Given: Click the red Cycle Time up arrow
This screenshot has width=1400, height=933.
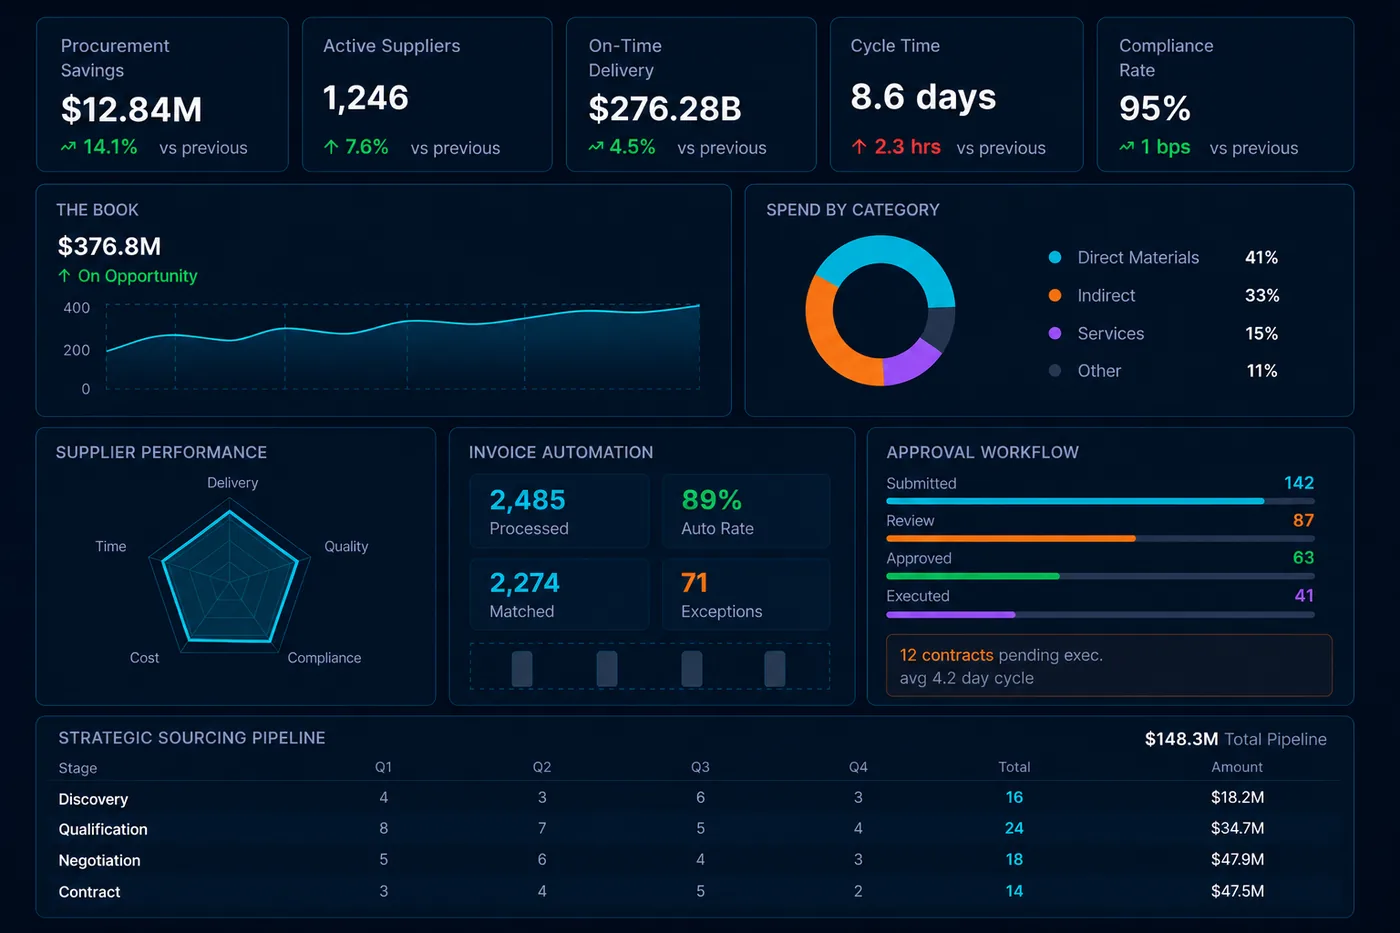Looking at the screenshot, I should coord(859,147).
